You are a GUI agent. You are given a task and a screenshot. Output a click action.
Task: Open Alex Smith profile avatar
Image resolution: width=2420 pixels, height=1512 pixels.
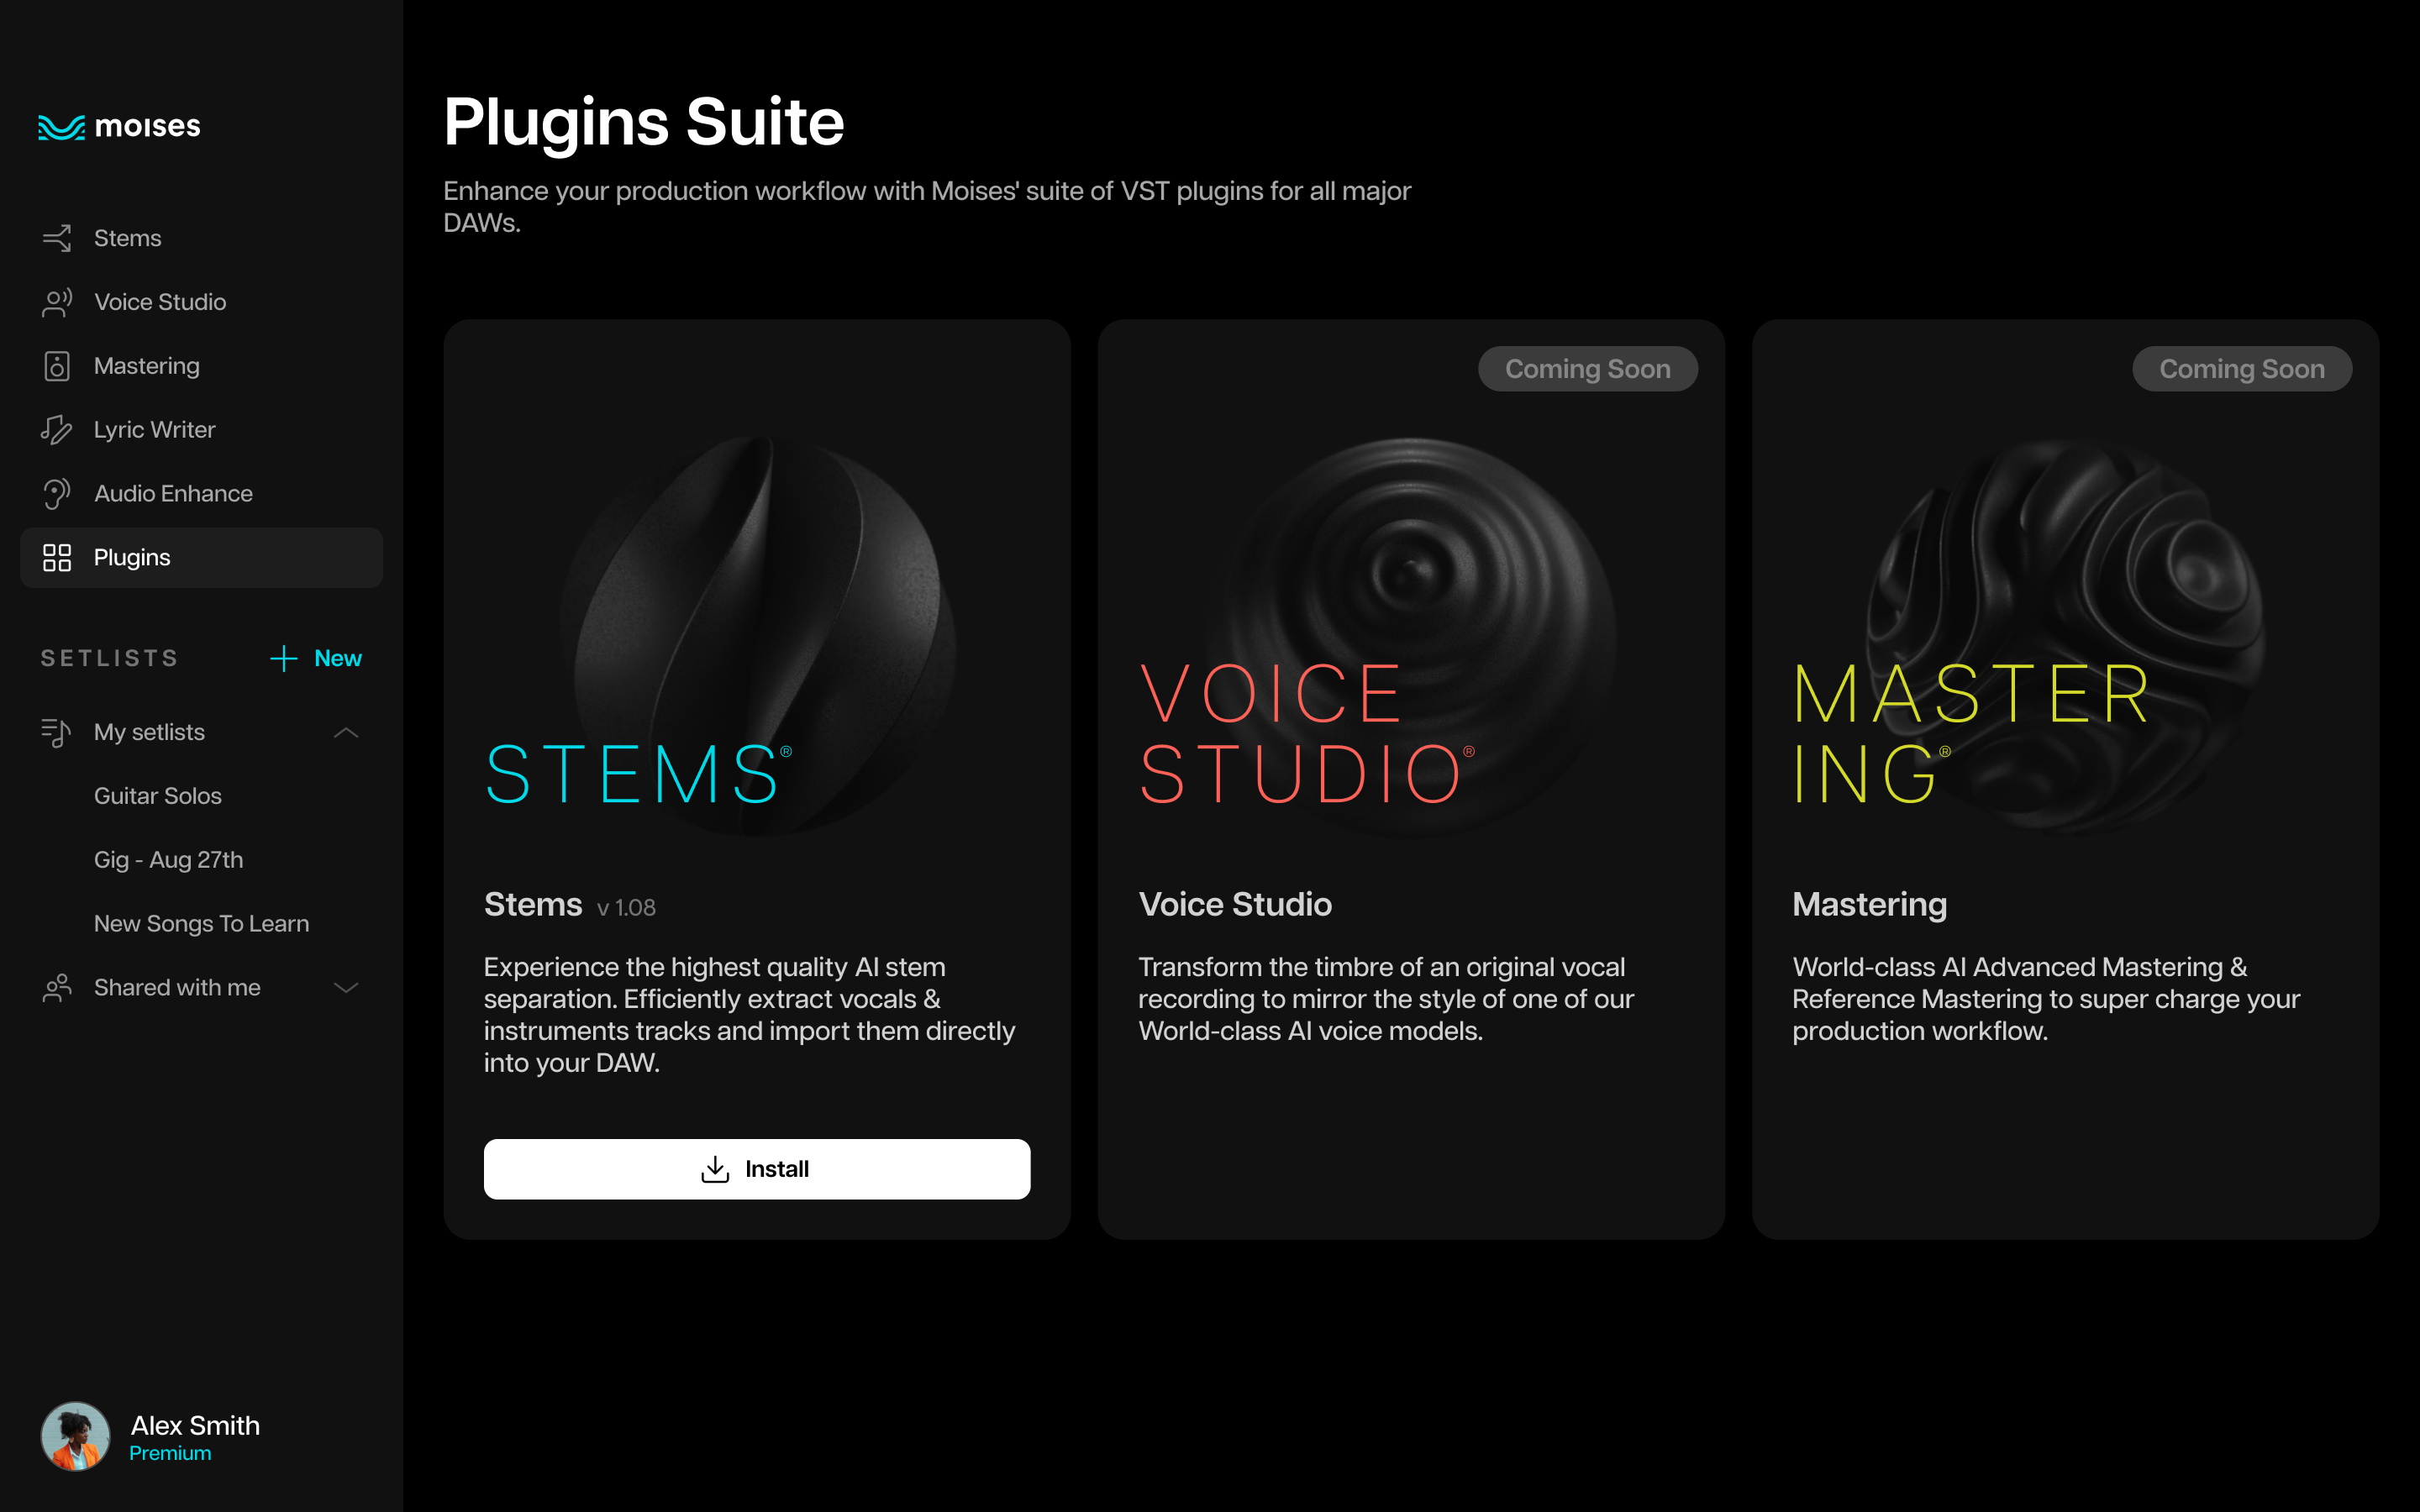(75, 1436)
